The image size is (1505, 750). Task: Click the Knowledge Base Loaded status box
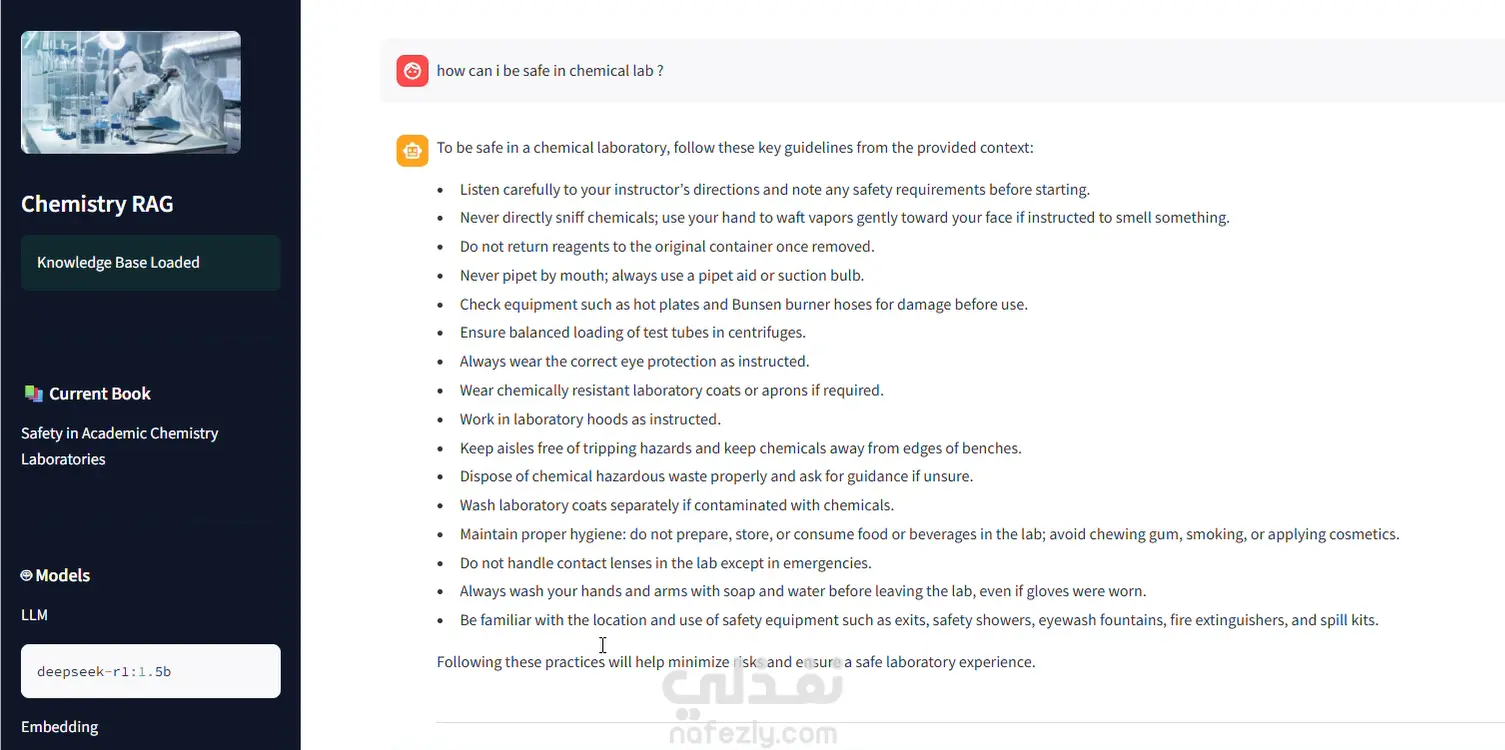pos(151,263)
